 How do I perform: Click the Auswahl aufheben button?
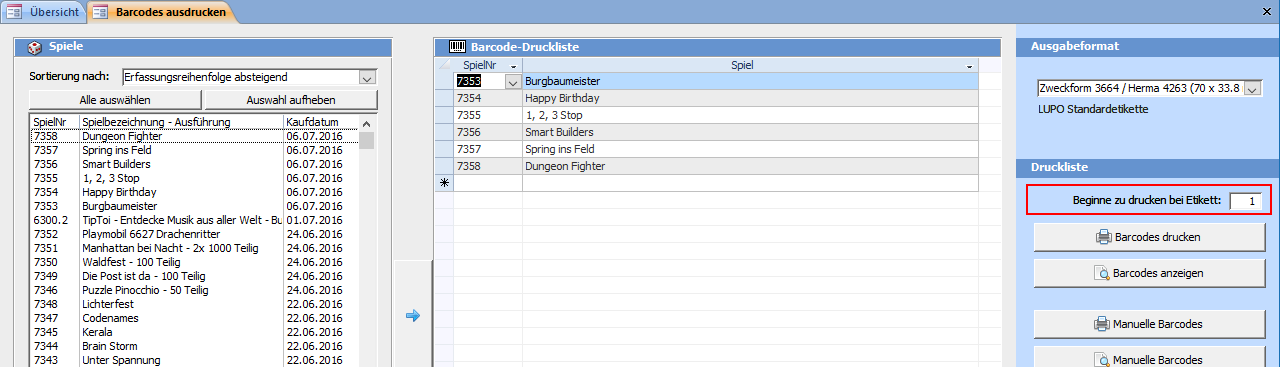291,100
